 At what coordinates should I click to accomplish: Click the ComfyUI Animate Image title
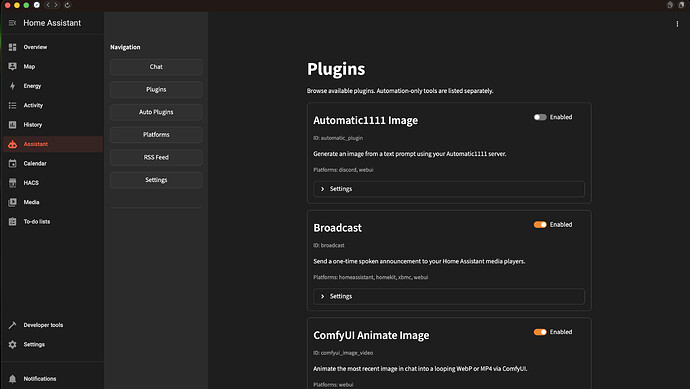click(x=371, y=335)
